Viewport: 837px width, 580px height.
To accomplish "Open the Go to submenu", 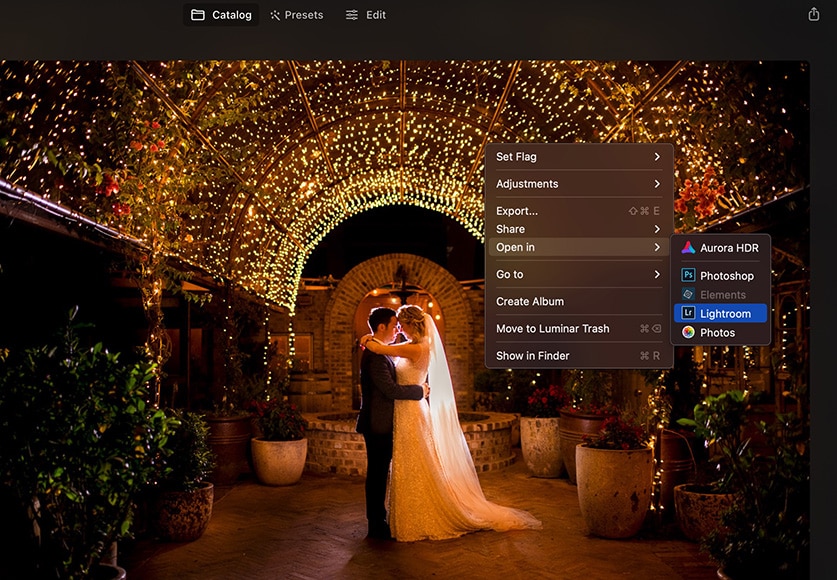I will 579,274.
